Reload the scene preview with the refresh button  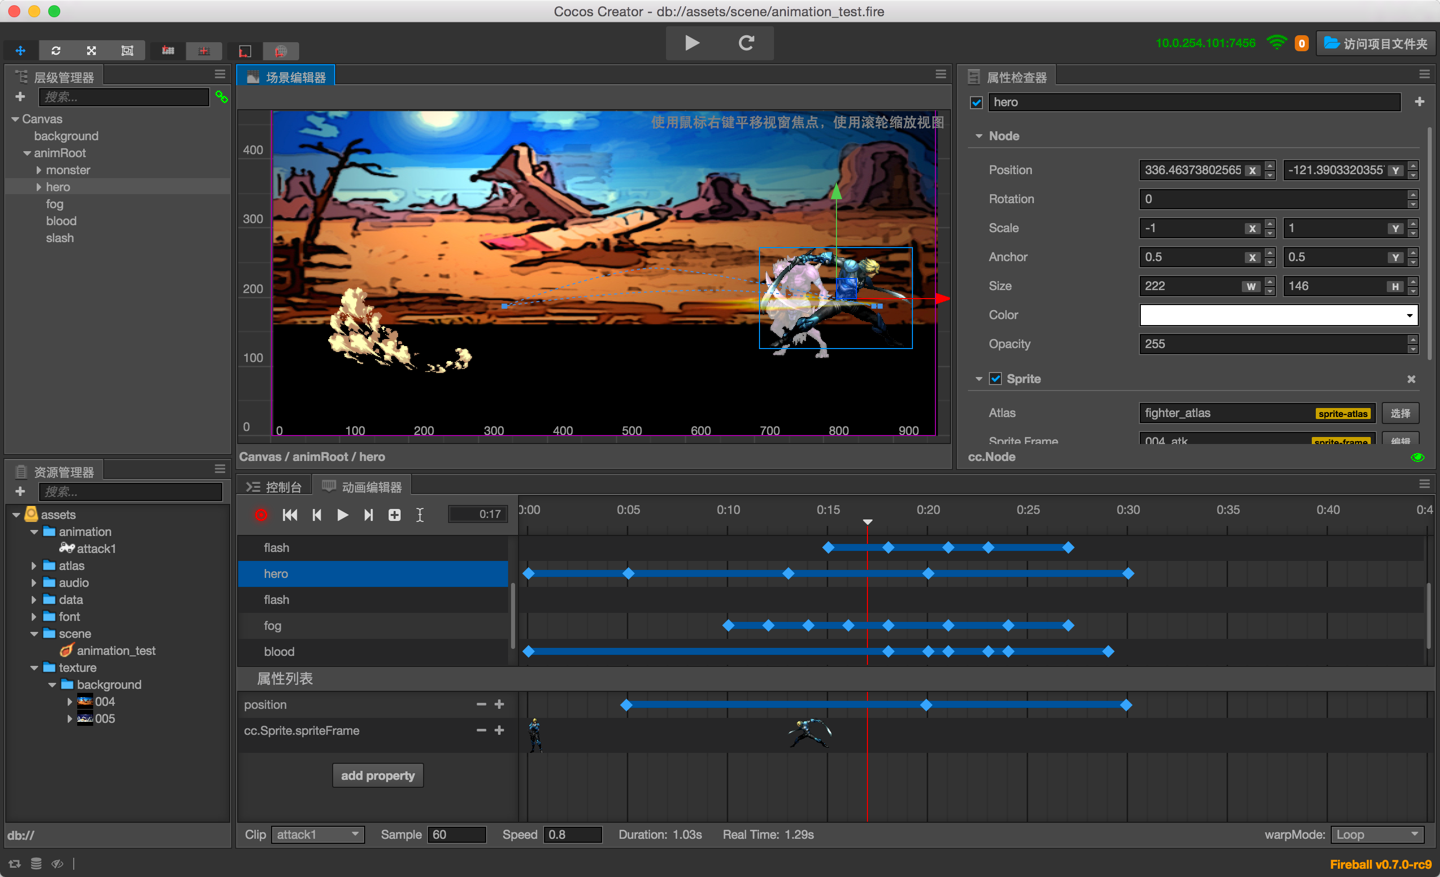746,43
